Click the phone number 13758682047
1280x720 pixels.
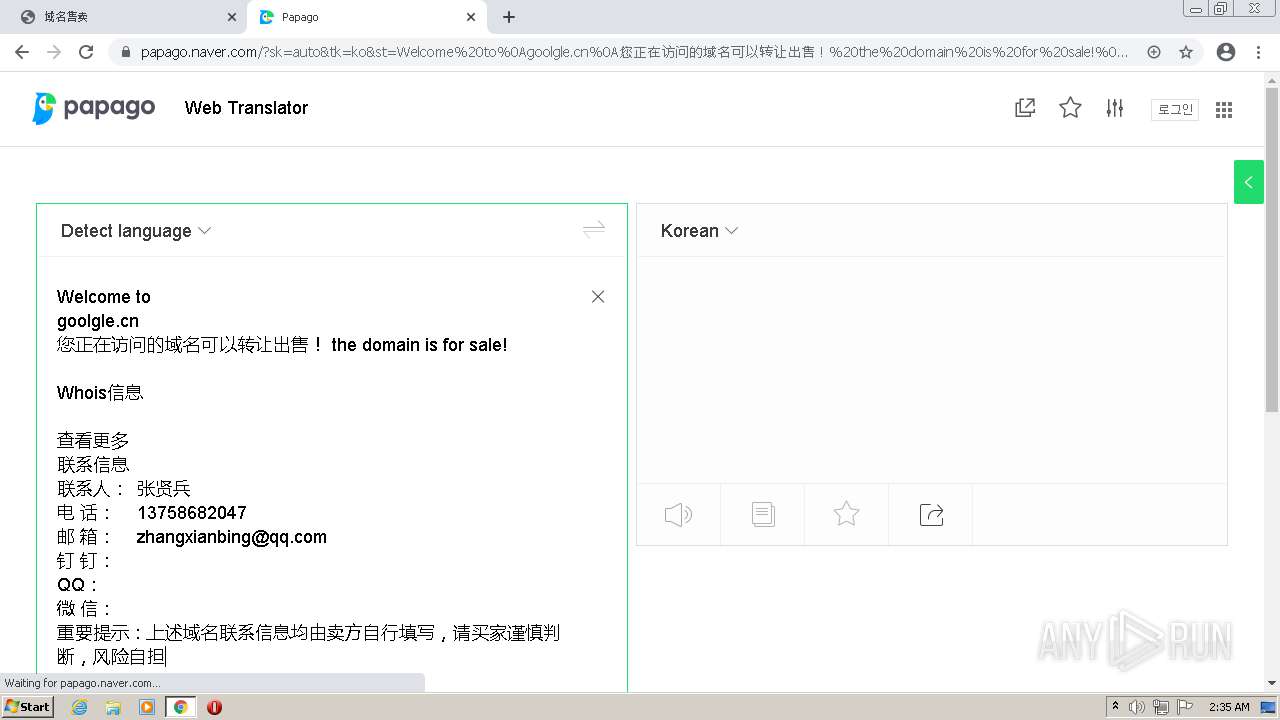[192, 513]
